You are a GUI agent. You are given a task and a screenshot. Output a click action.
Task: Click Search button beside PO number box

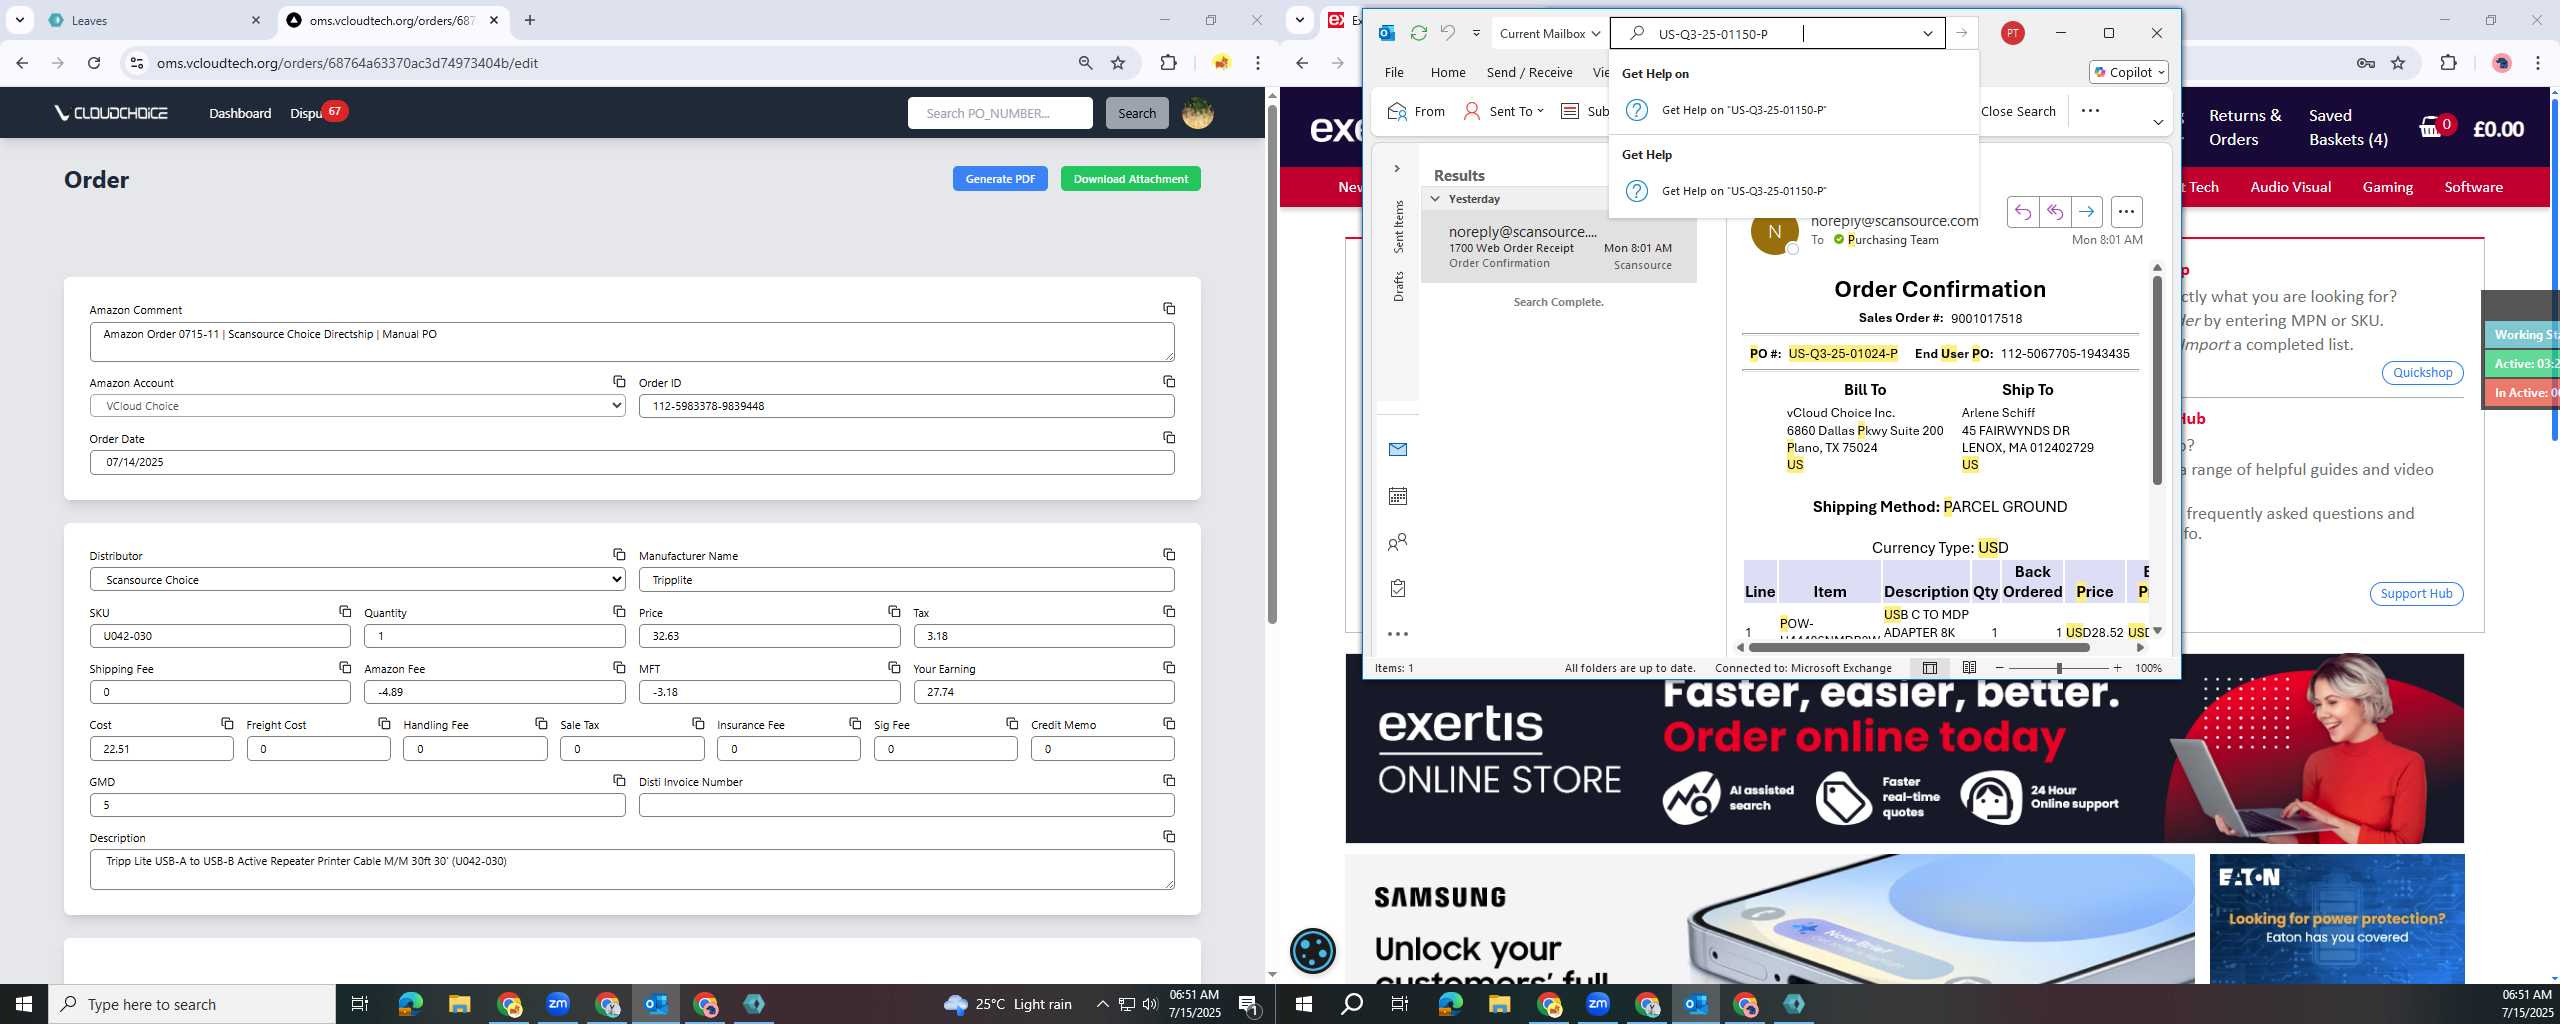point(1137,113)
